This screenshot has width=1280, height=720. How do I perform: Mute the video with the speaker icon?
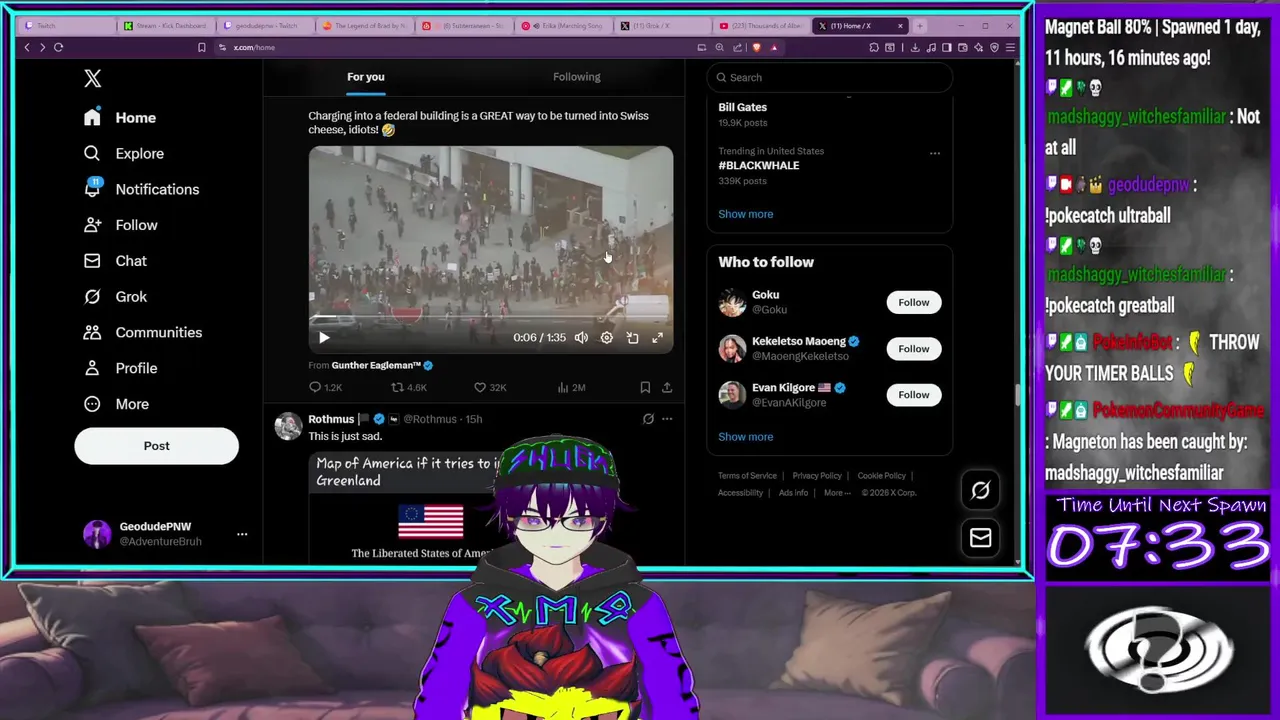[581, 338]
